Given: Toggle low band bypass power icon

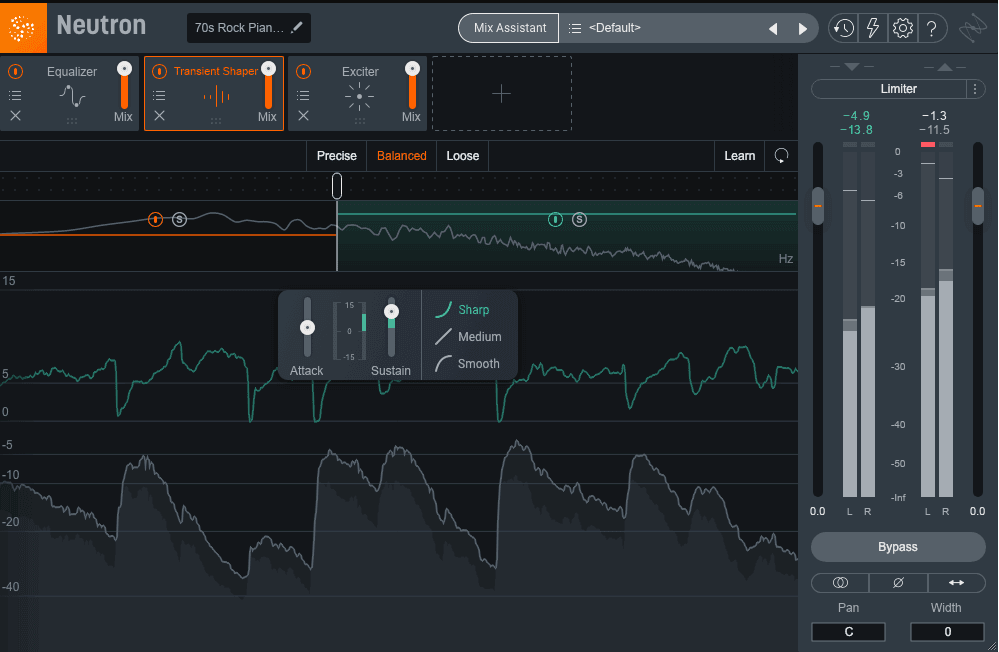Looking at the screenshot, I should (155, 219).
